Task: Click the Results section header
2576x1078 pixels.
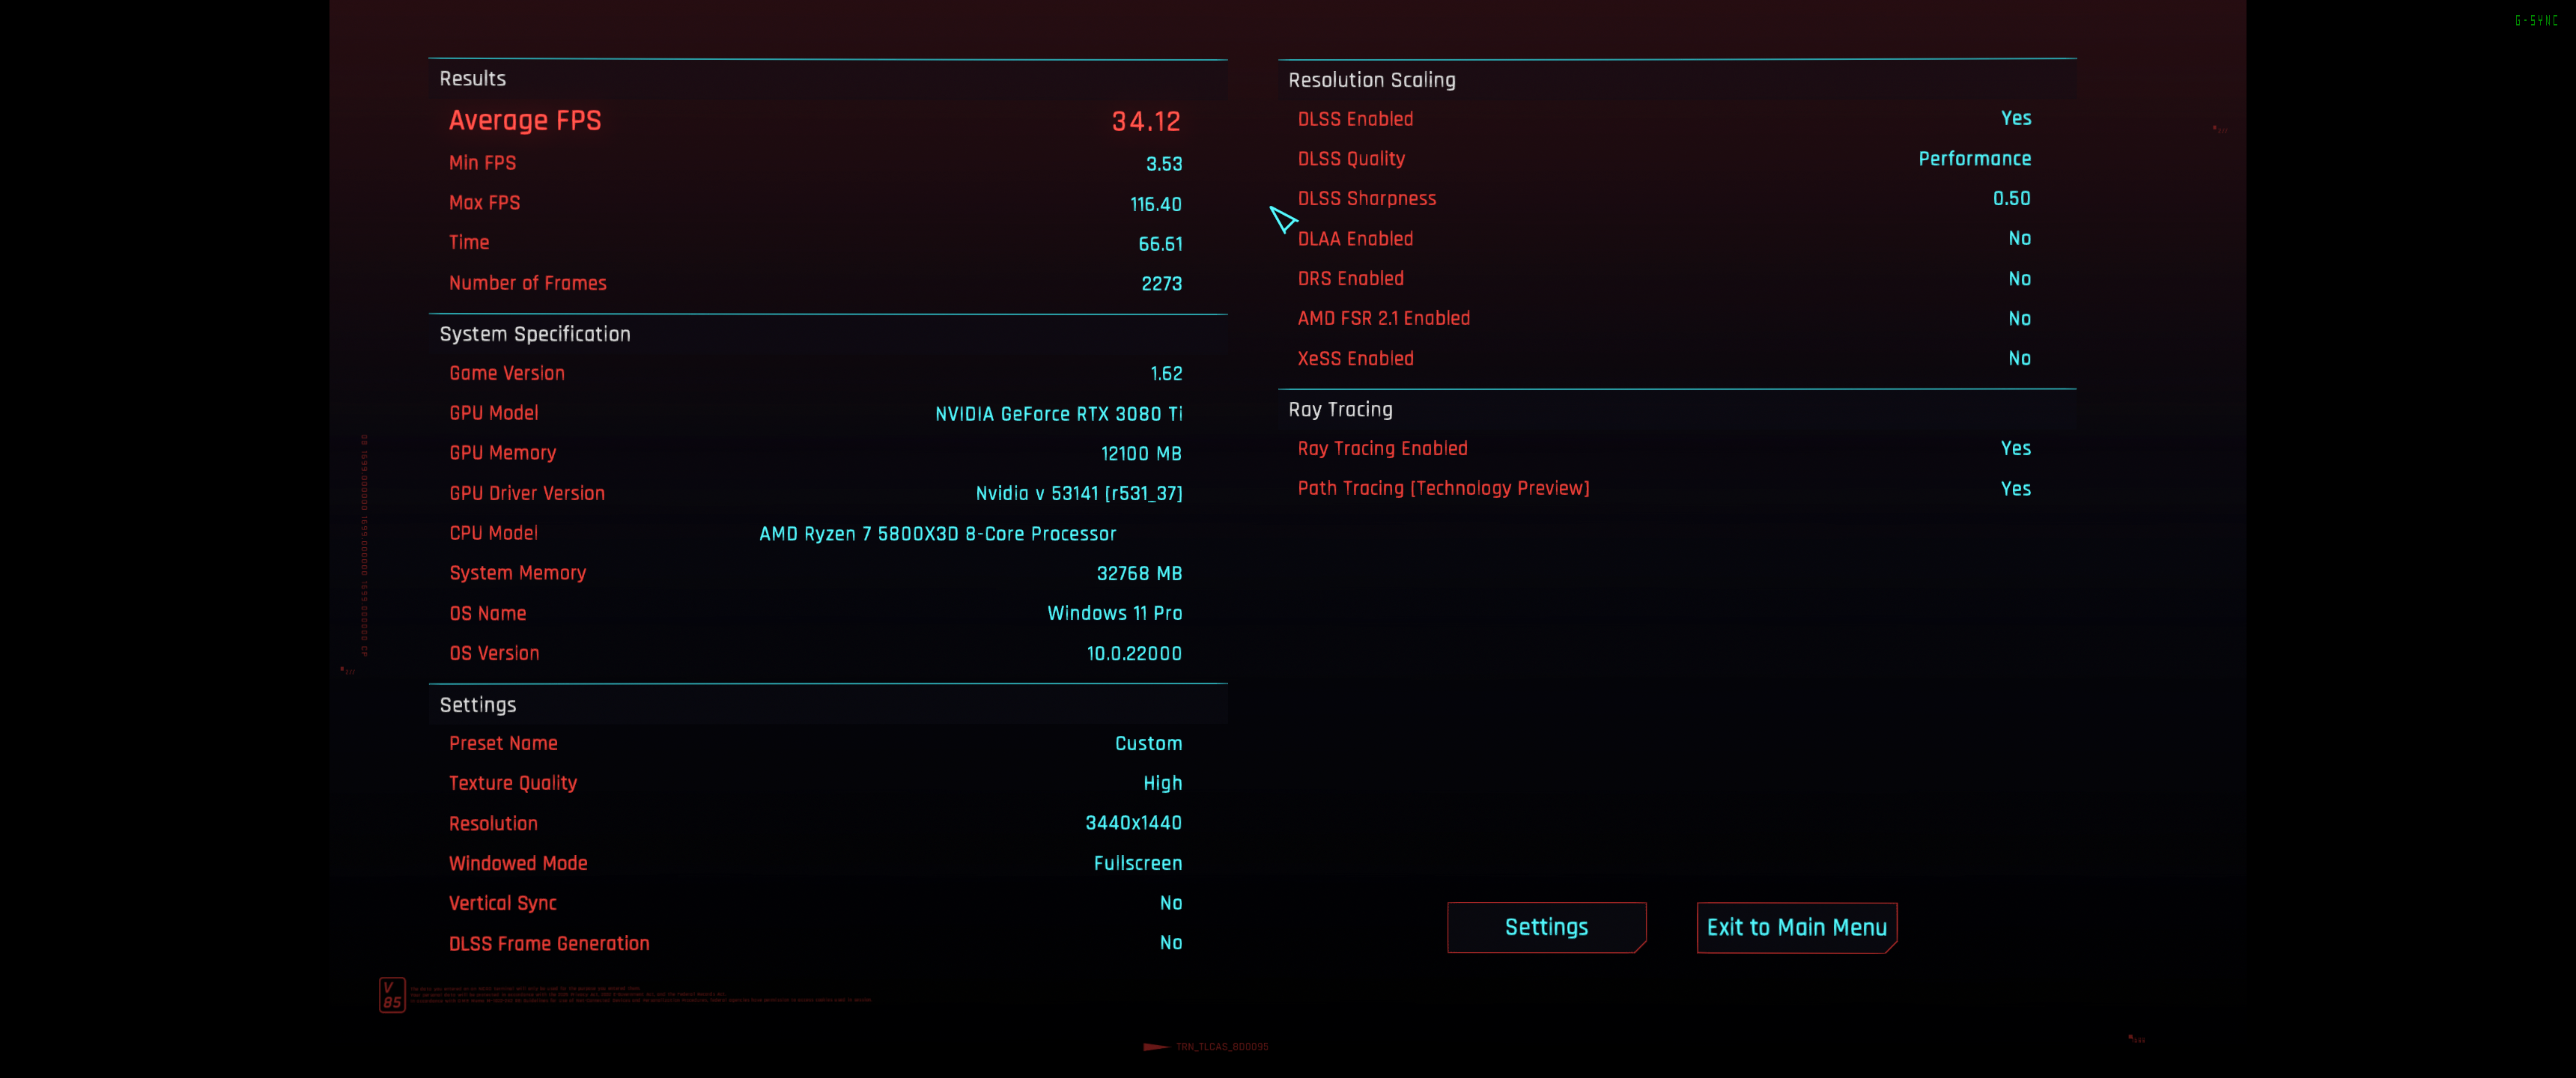Action: pos(473,79)
